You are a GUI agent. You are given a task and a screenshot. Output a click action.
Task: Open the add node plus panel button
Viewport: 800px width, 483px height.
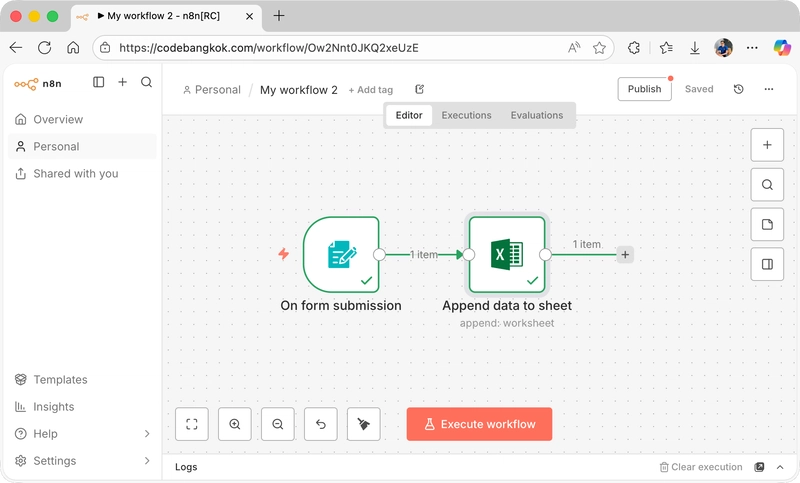click(767, 144)
